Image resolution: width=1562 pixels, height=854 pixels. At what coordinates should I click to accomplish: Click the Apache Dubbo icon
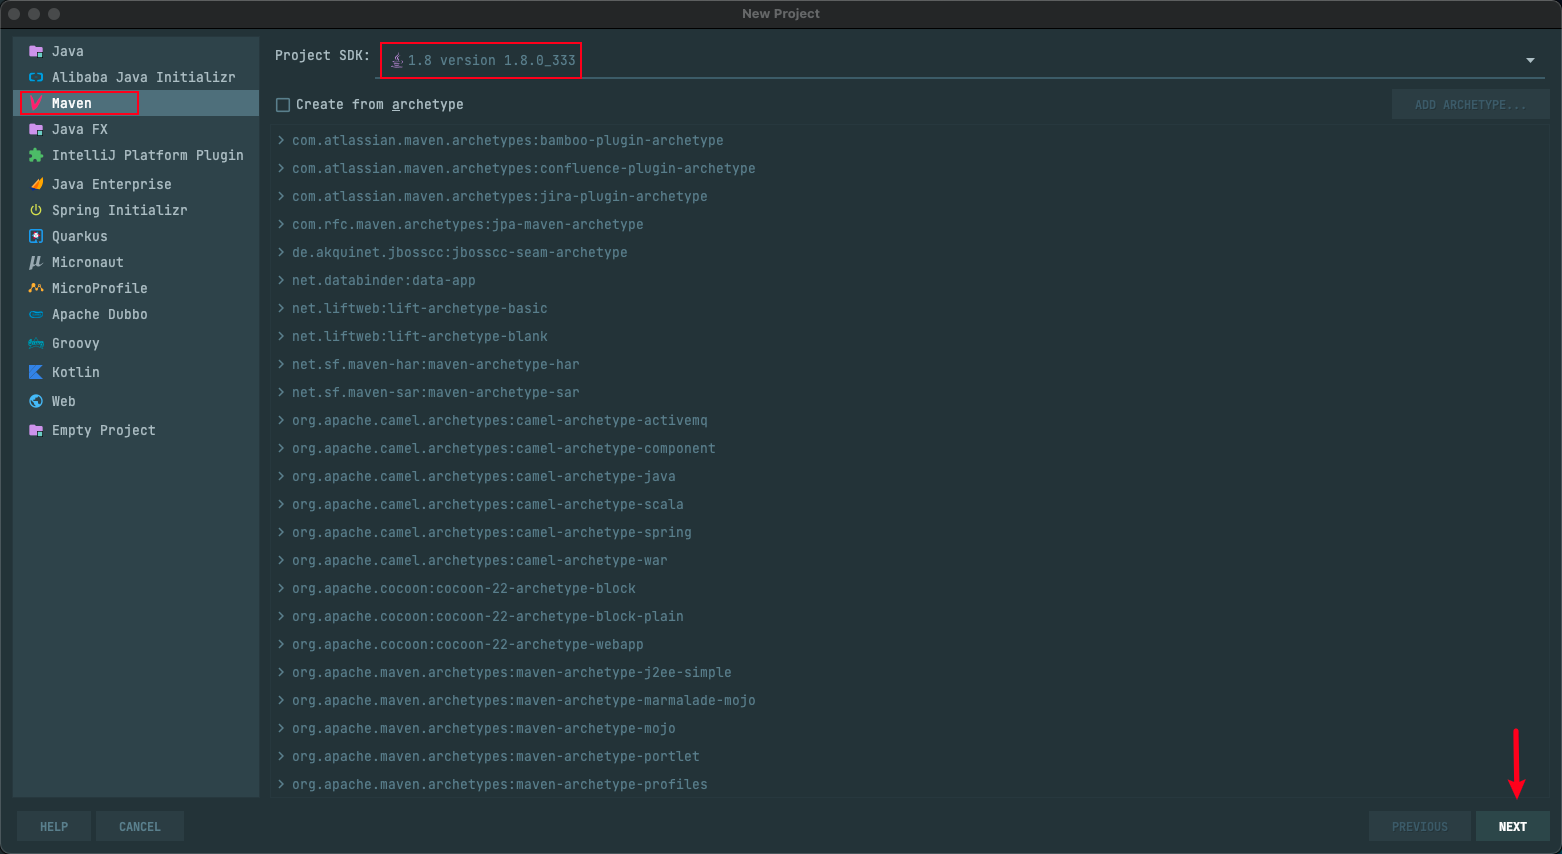pos(36,314)
